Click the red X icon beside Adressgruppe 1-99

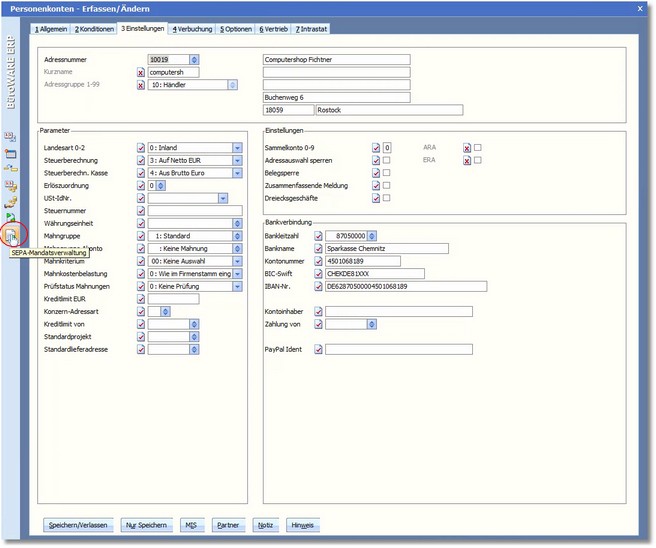[x=140, y=86]
